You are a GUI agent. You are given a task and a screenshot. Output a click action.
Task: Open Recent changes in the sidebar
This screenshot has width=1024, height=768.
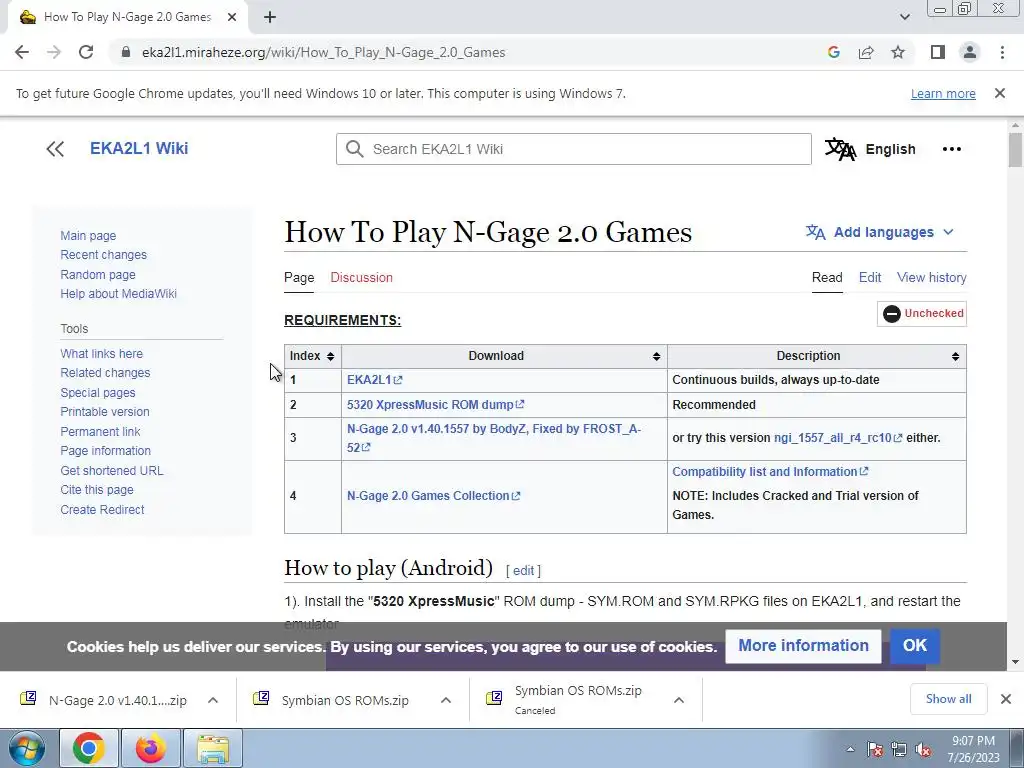coord(103,255)
